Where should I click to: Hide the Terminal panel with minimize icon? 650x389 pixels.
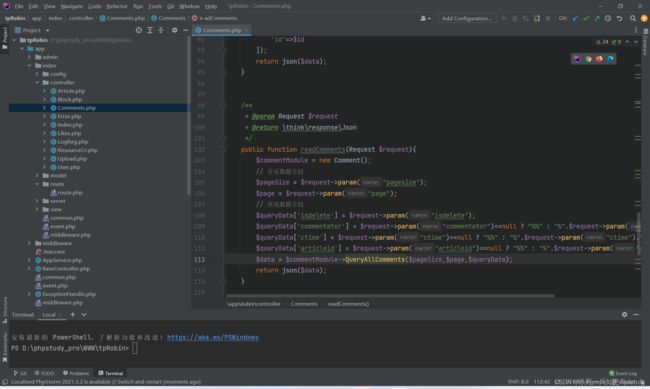(635, 315)
